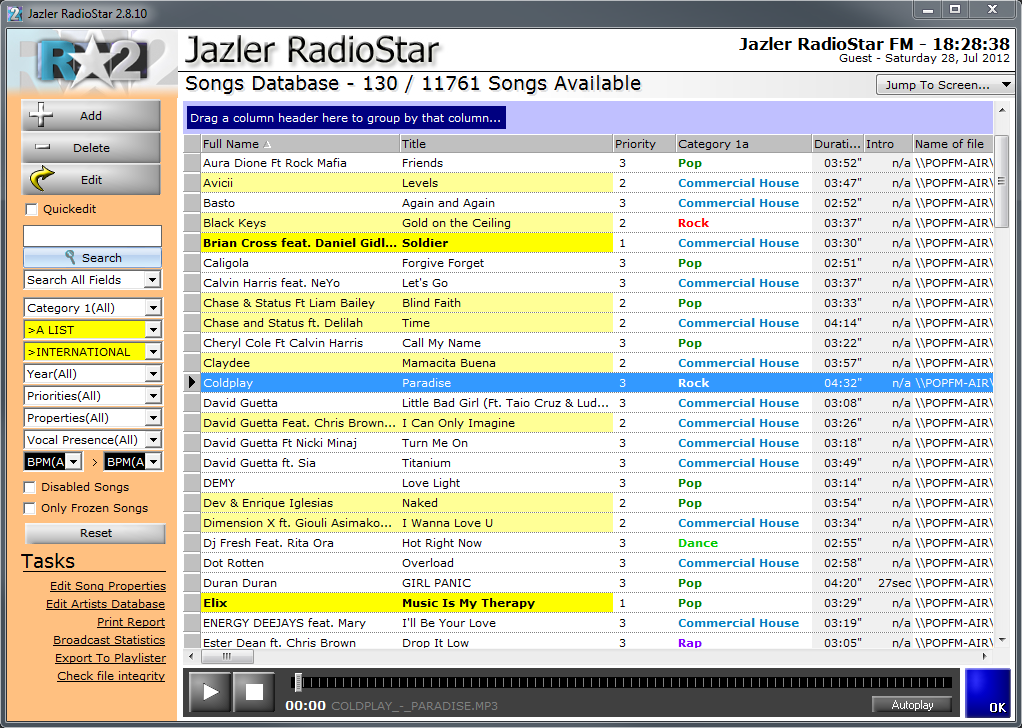This screenshot has height=728, width=1022.
Task: Sort by the Duration column header
Action: point(838,144)
